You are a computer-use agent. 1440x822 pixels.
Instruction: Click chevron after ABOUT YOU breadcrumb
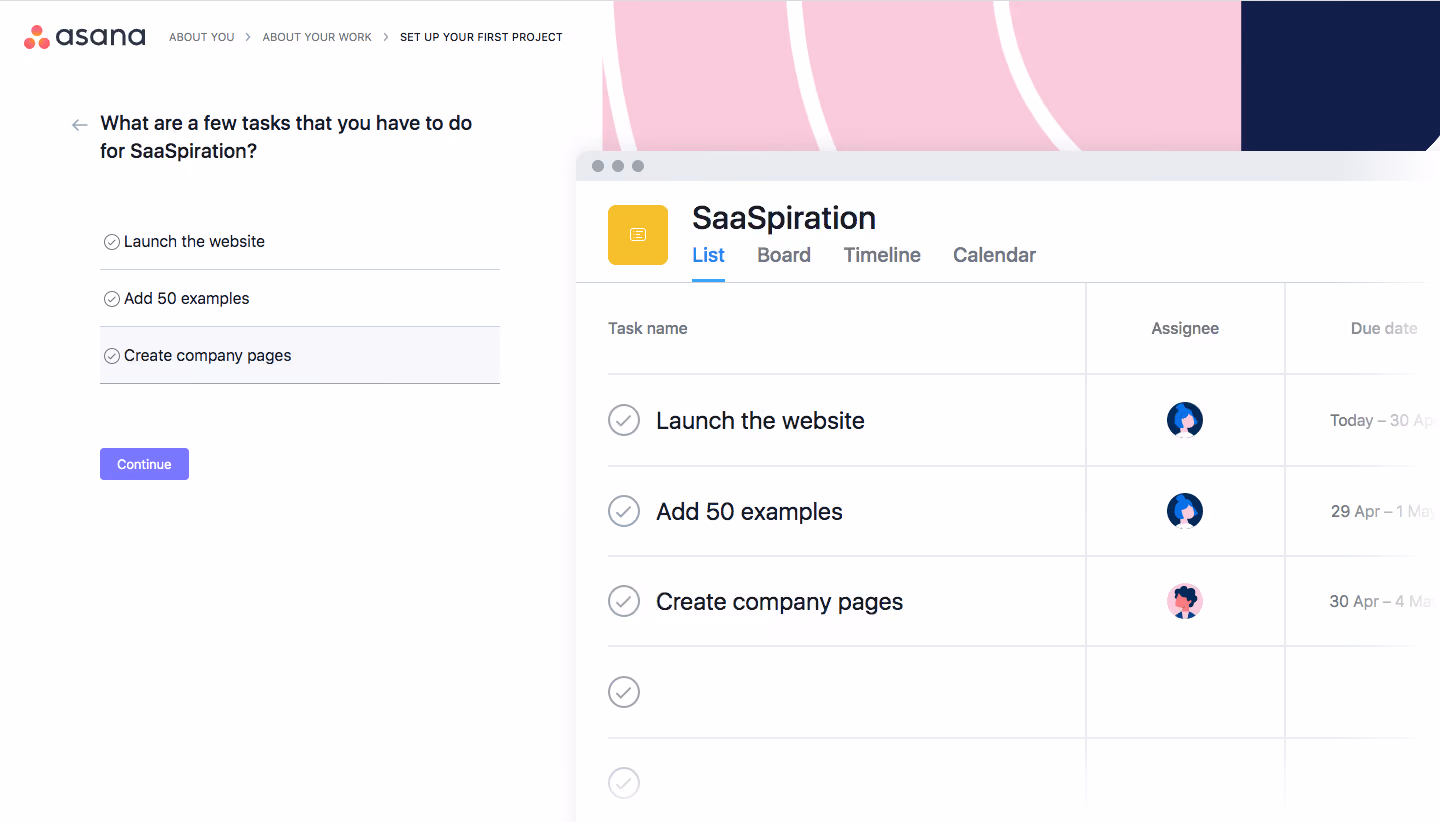pyautogui.click(x=248, y=37)
